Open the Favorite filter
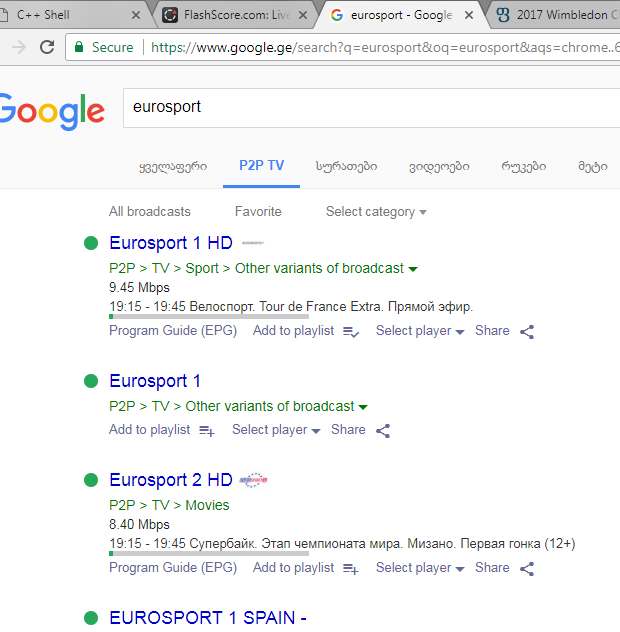This screenshot has height=632, width=620. (x=258, y=211)
